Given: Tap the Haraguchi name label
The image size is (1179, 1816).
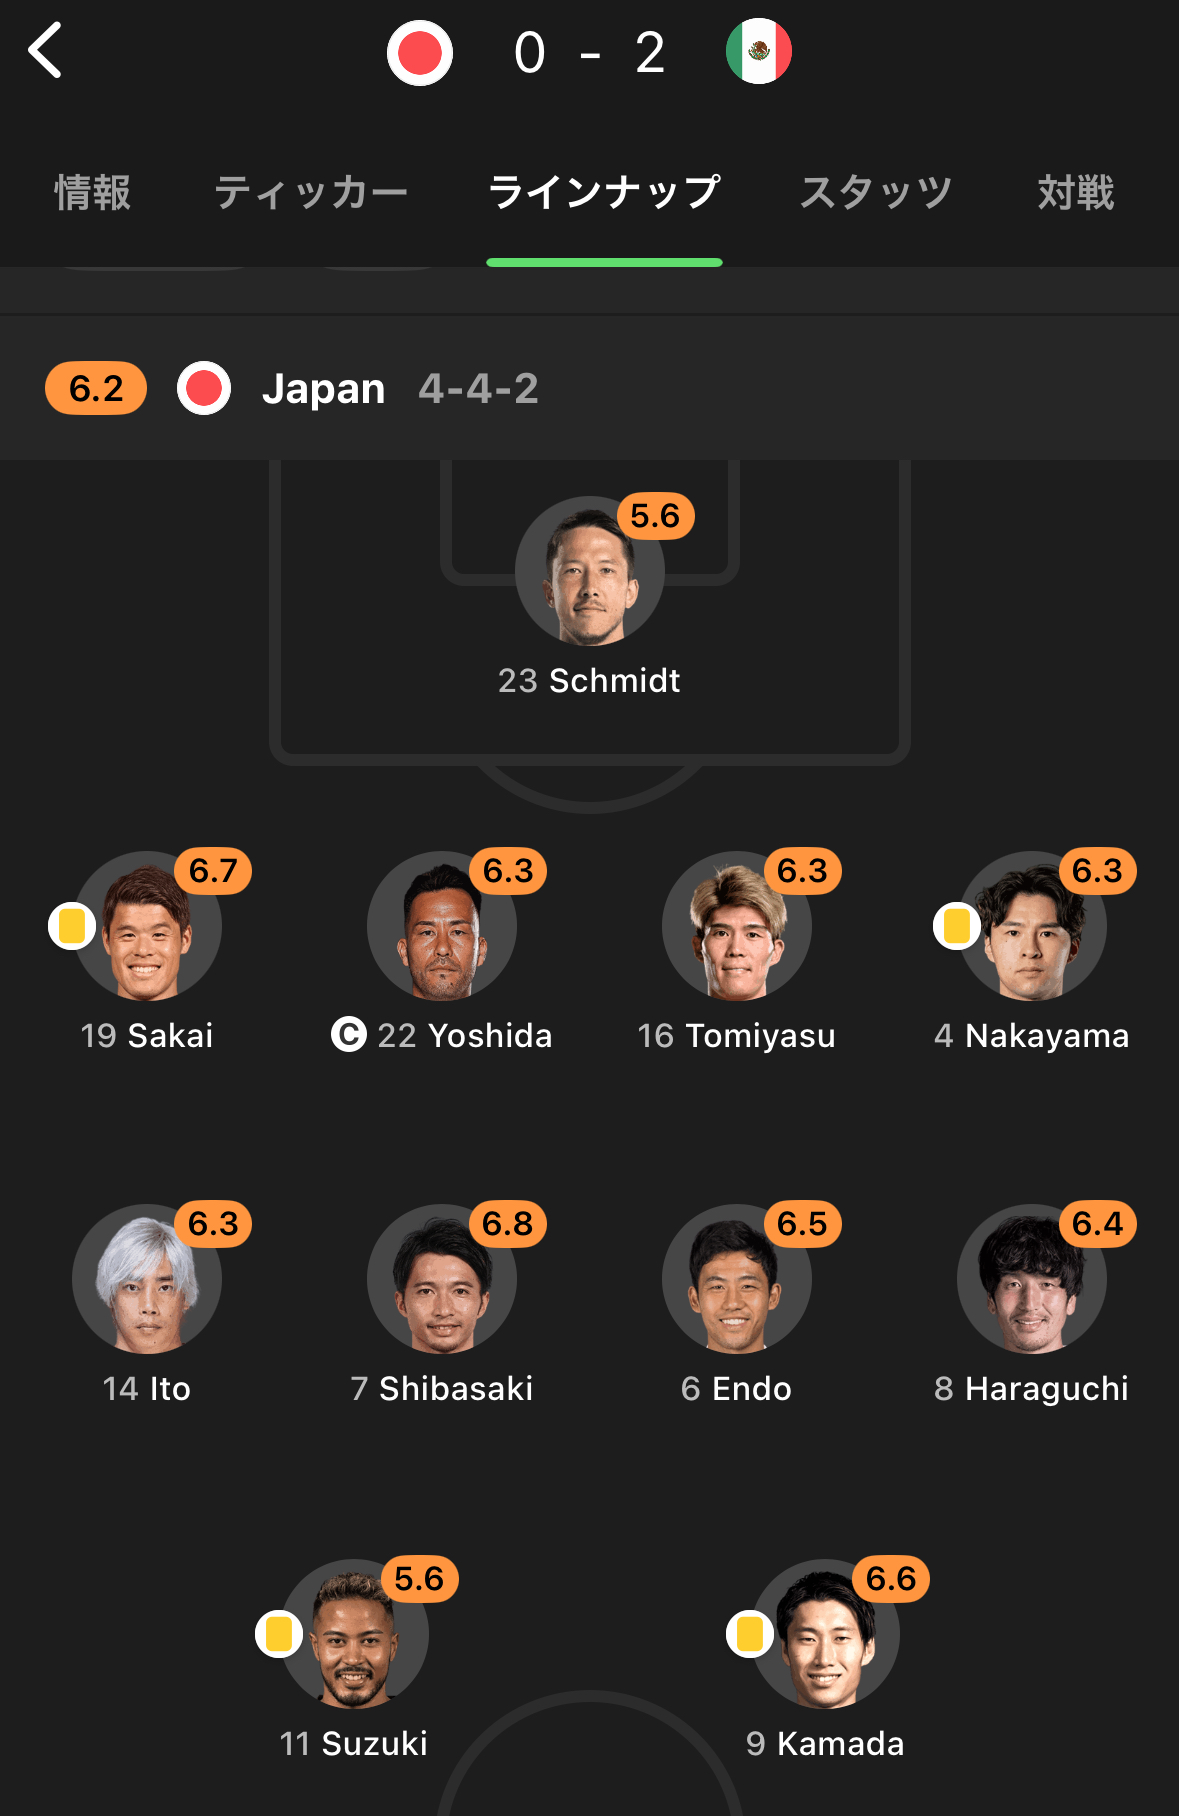Looking at the screenshot, I should (1032, 1389).
